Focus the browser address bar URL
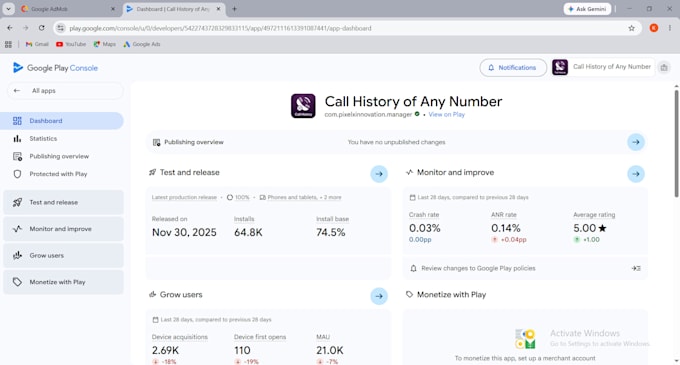This screenshot has height=365, width=680. coord(220,28)
